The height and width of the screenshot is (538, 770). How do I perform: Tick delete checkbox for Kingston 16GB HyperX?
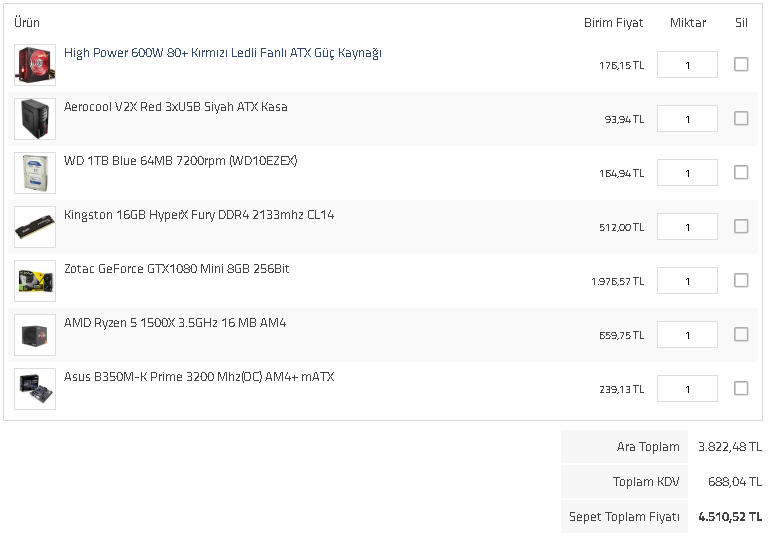click(x=741, y=226)
